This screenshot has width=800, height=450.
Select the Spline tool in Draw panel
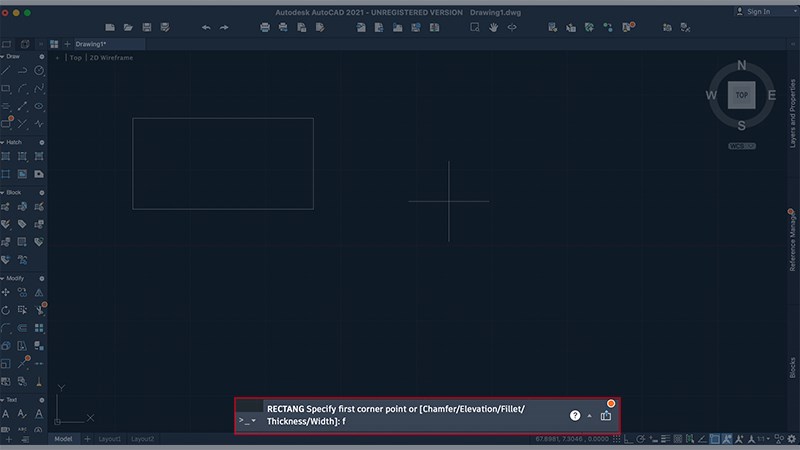click(x=39, y=89)
